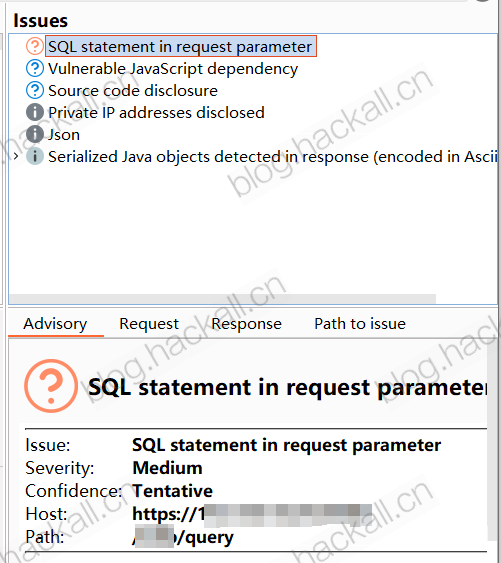
Task: Click the dark info icon beside Json
Action: pyautogui.click(x=35, y=134)
